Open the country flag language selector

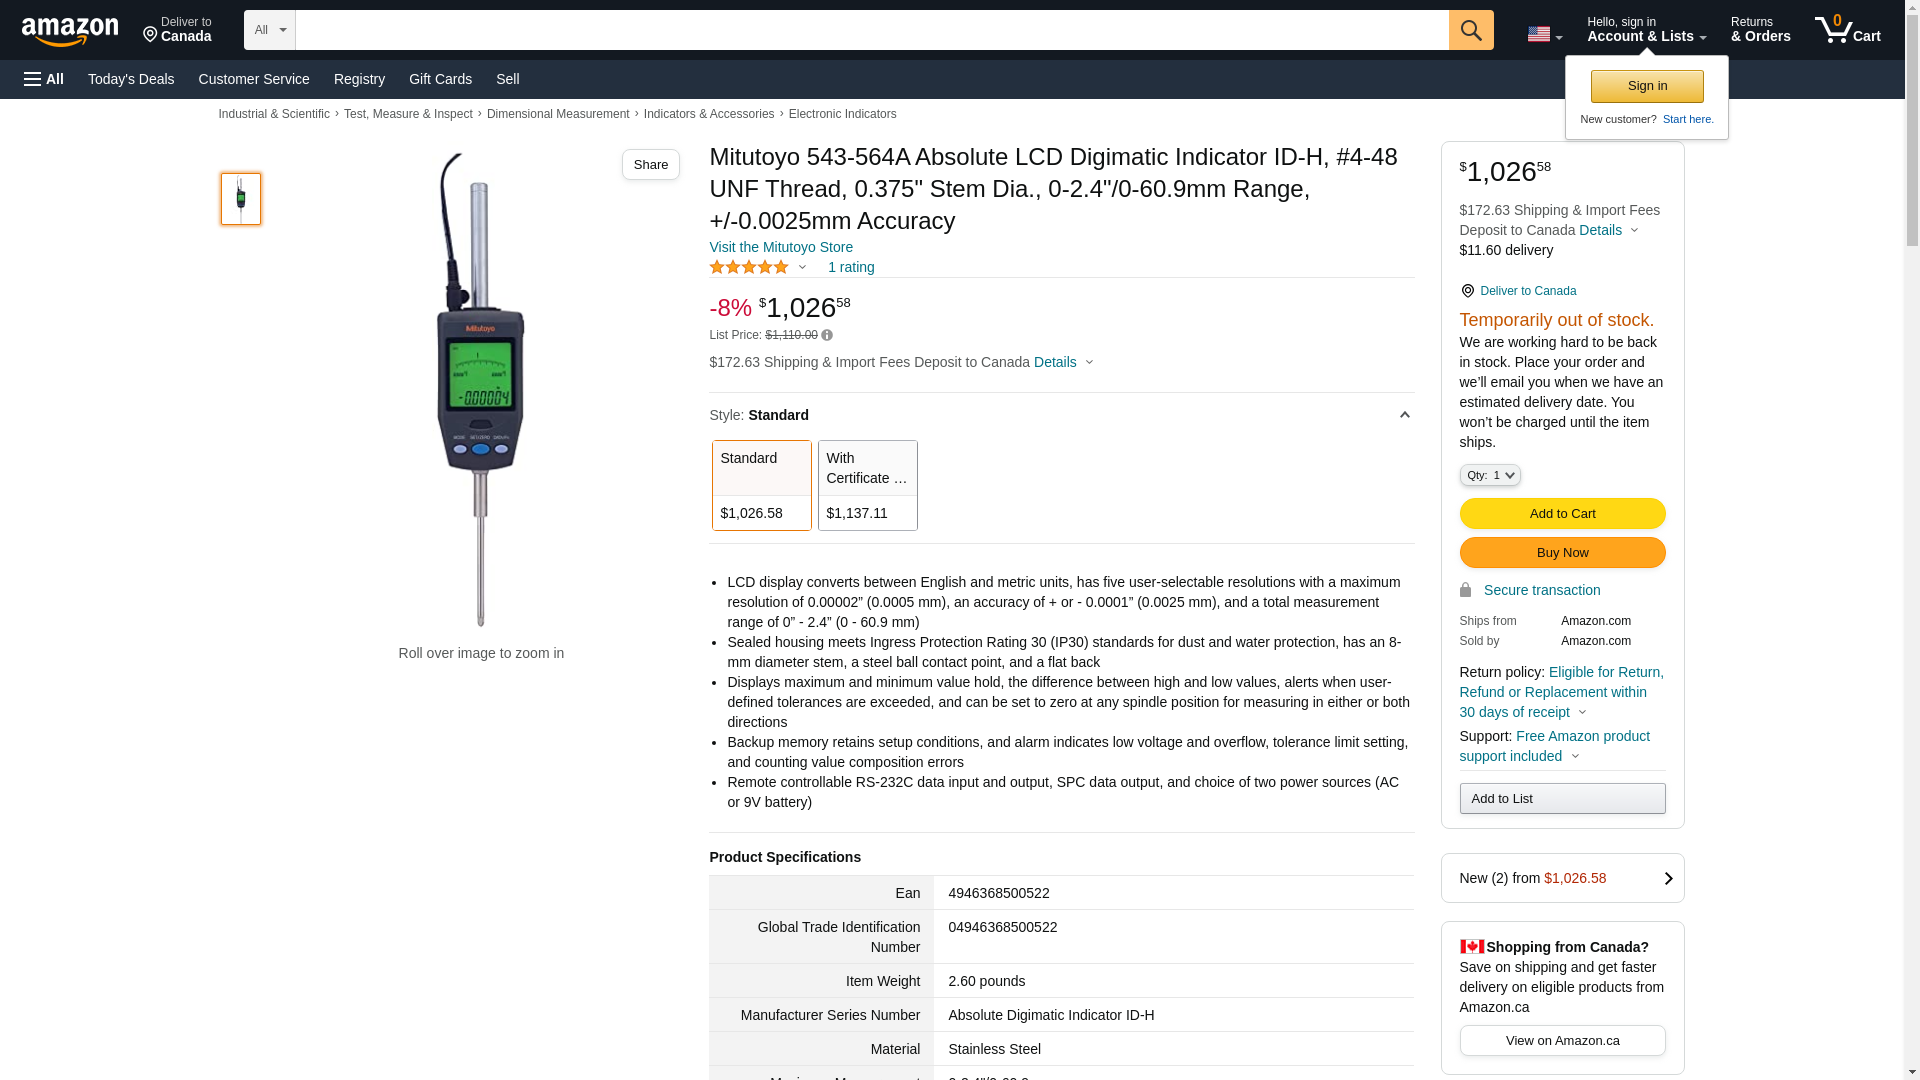pyautogui.click(x=1543, y=34)
